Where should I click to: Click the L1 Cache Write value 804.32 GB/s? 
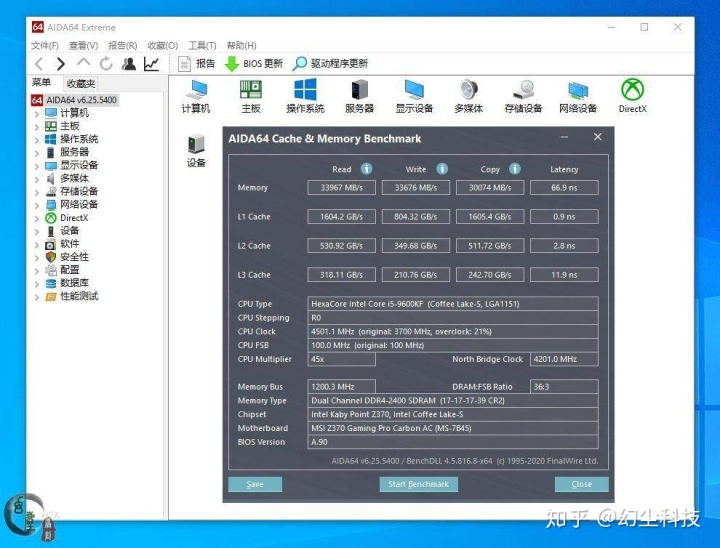click(416, 217)
